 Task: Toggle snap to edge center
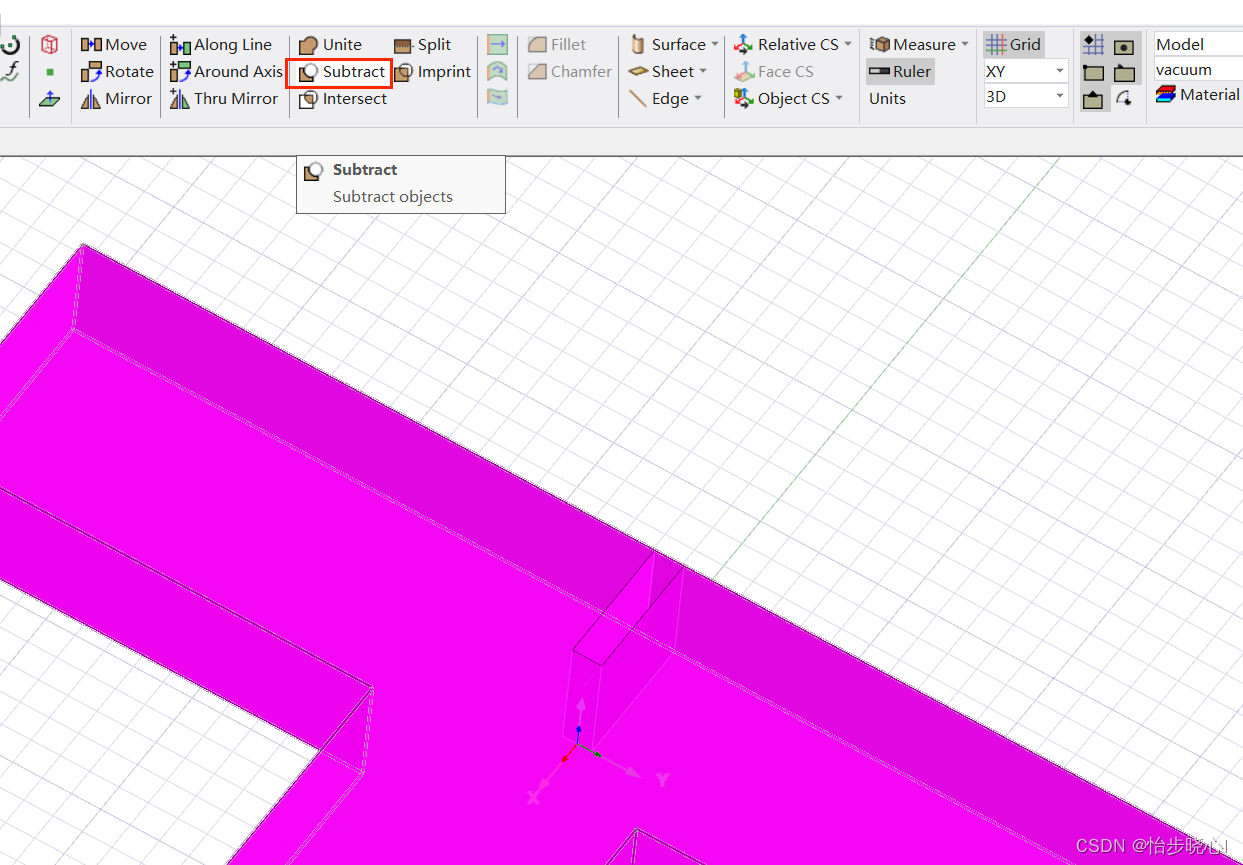point(1125,72)
